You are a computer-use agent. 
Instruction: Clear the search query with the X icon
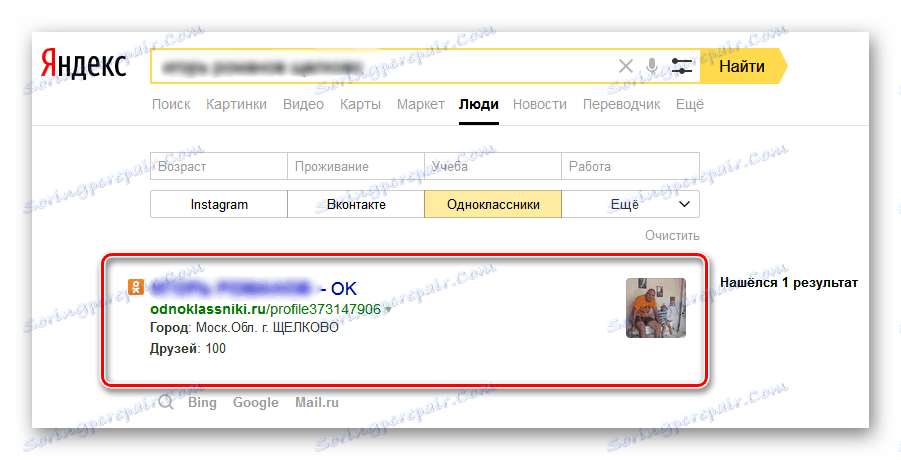pyautogui.click(x=626, y=66)
